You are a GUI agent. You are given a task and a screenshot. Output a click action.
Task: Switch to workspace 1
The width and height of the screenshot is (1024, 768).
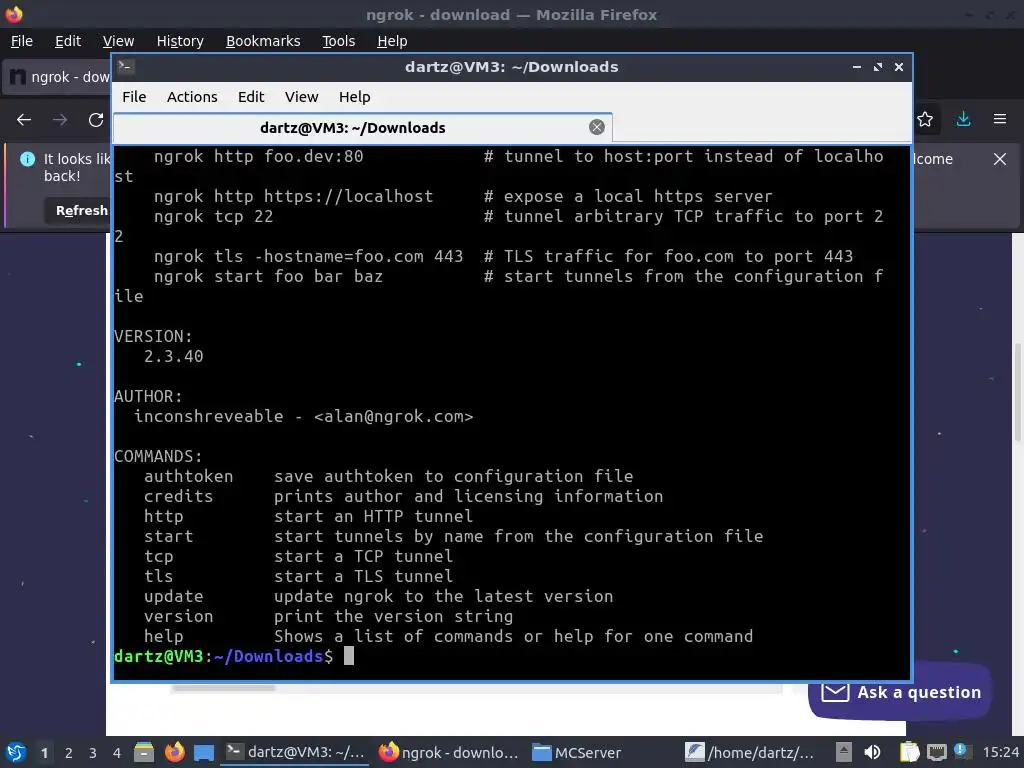pos(44,753)
